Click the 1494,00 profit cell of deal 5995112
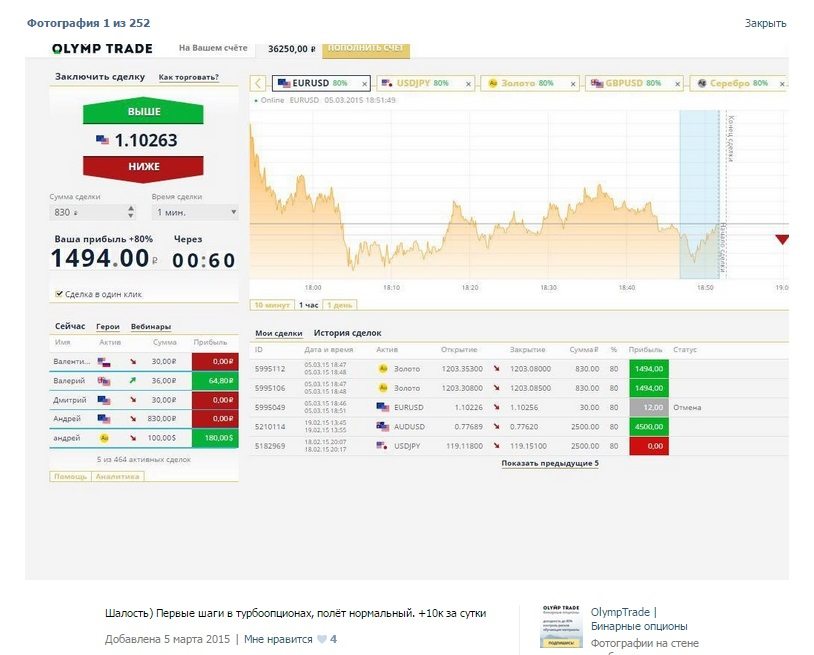The height and width of the screenshot is (655, 814). (x=649, y=369)
